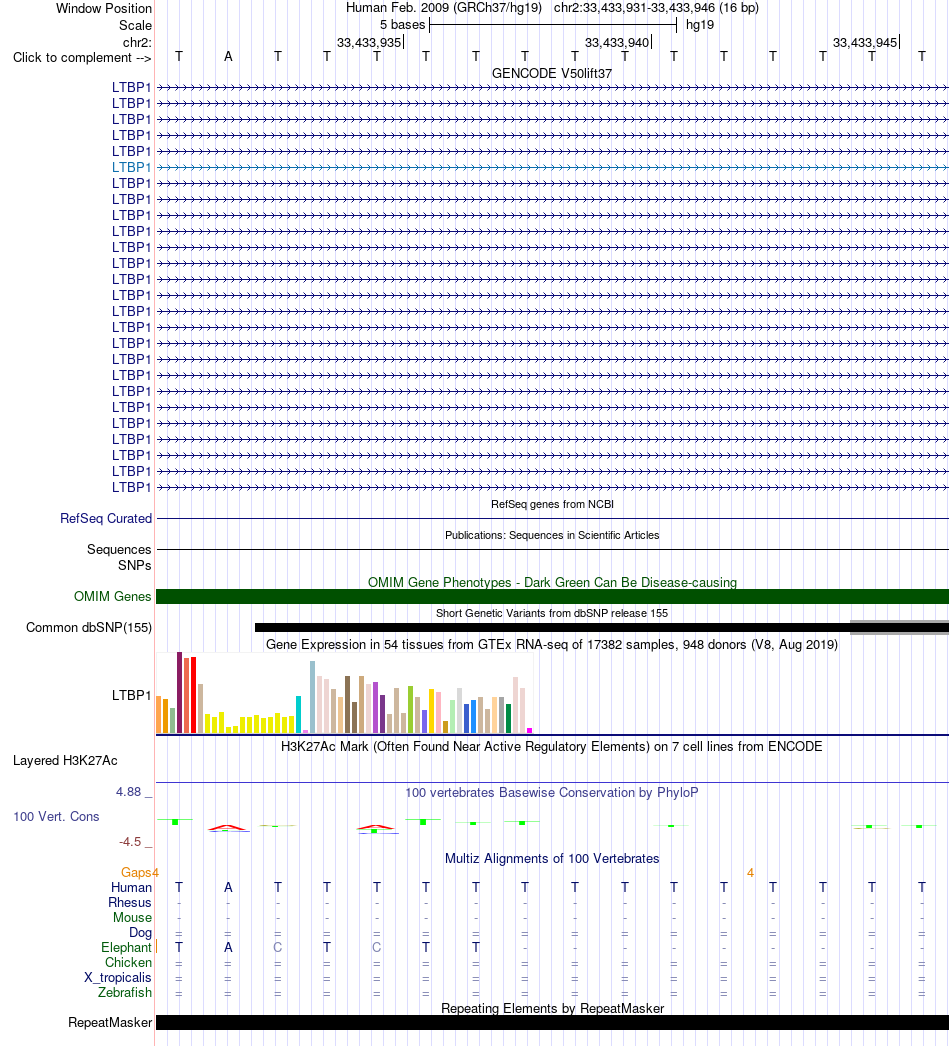Open the Common dbSNP(155) track label
950x1046 pixels.
point(89,628)
